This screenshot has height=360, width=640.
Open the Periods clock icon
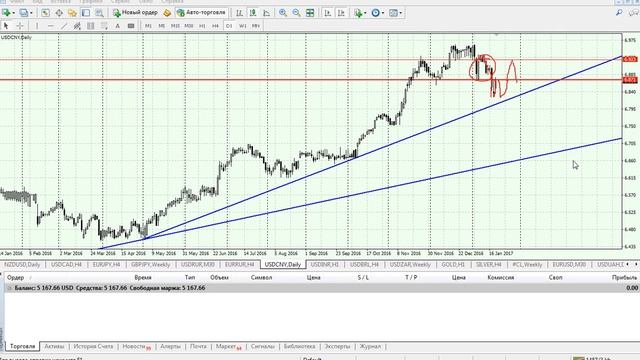click(376, 13)
